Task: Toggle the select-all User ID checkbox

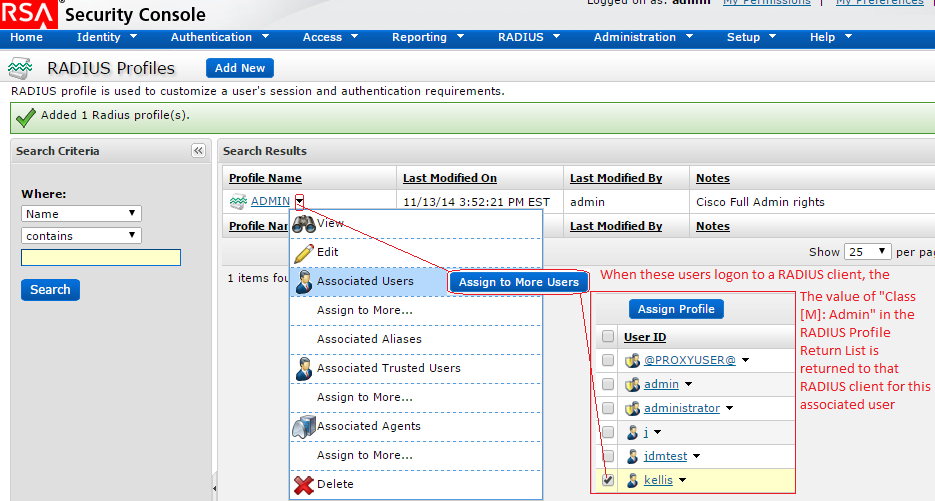Action: coord(608,336)
